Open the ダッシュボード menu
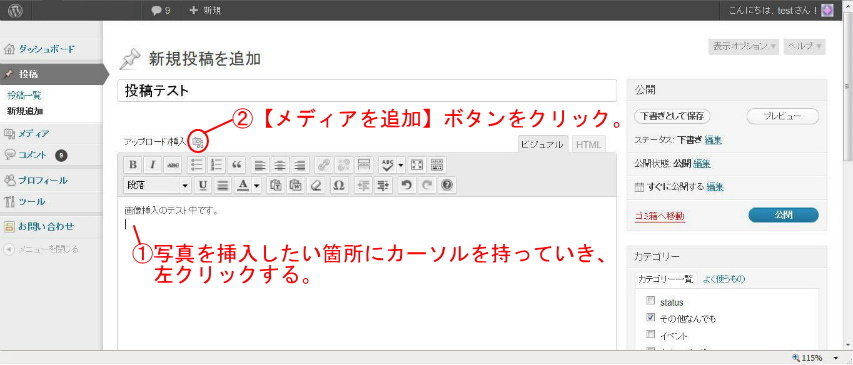The image size is (853, 365). pyautogui.click(x=47, y=50)
